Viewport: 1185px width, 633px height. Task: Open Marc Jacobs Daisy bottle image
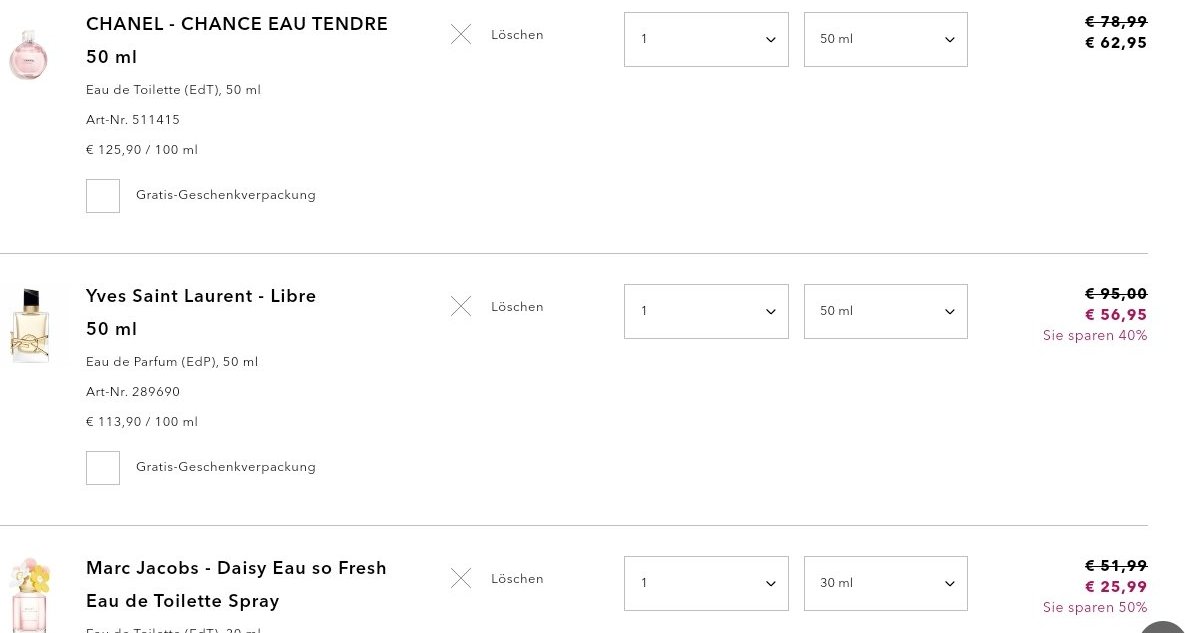point(30,595)
